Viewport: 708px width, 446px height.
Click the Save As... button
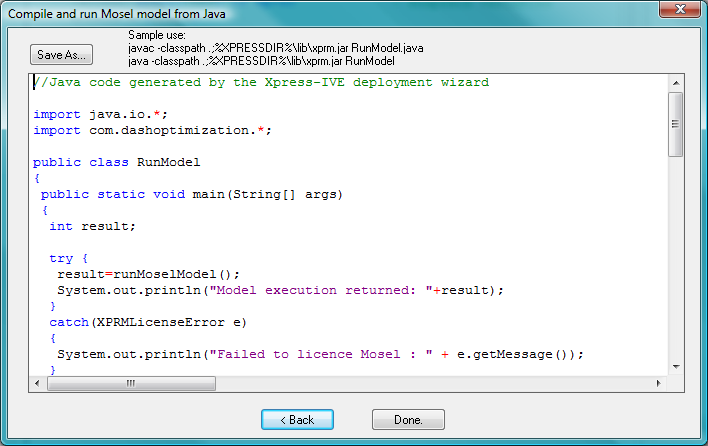(62, 54)
